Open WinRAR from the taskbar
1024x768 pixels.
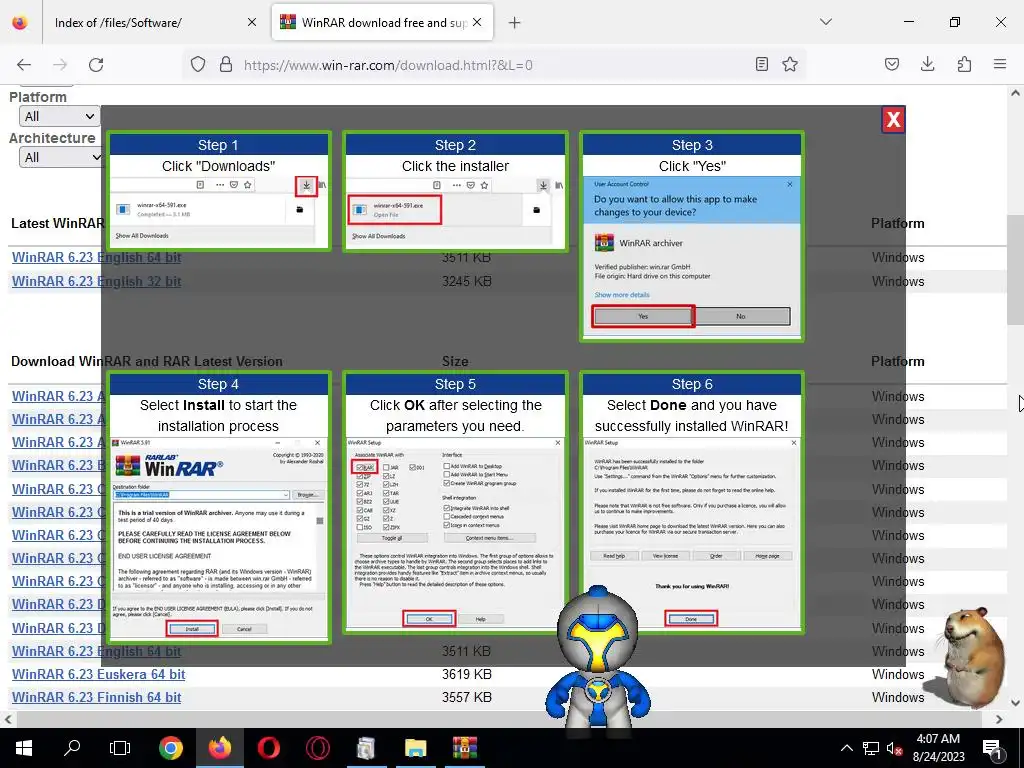tap(464, 748)
